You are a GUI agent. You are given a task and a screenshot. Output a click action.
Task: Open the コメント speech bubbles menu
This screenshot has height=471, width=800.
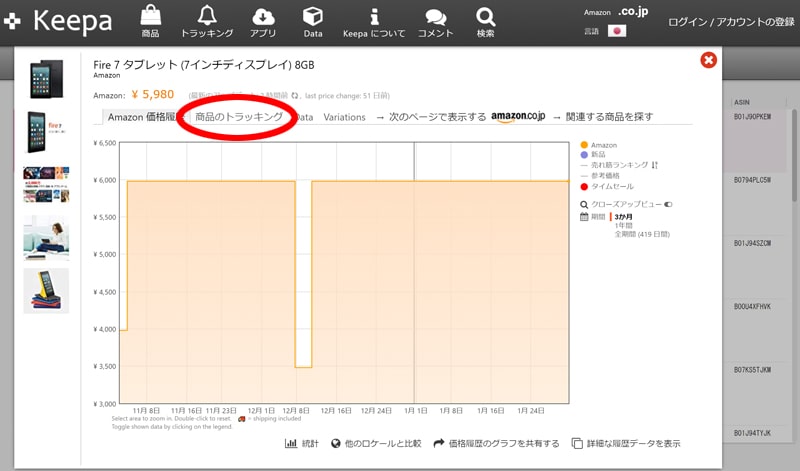click(x=435, y=21)
